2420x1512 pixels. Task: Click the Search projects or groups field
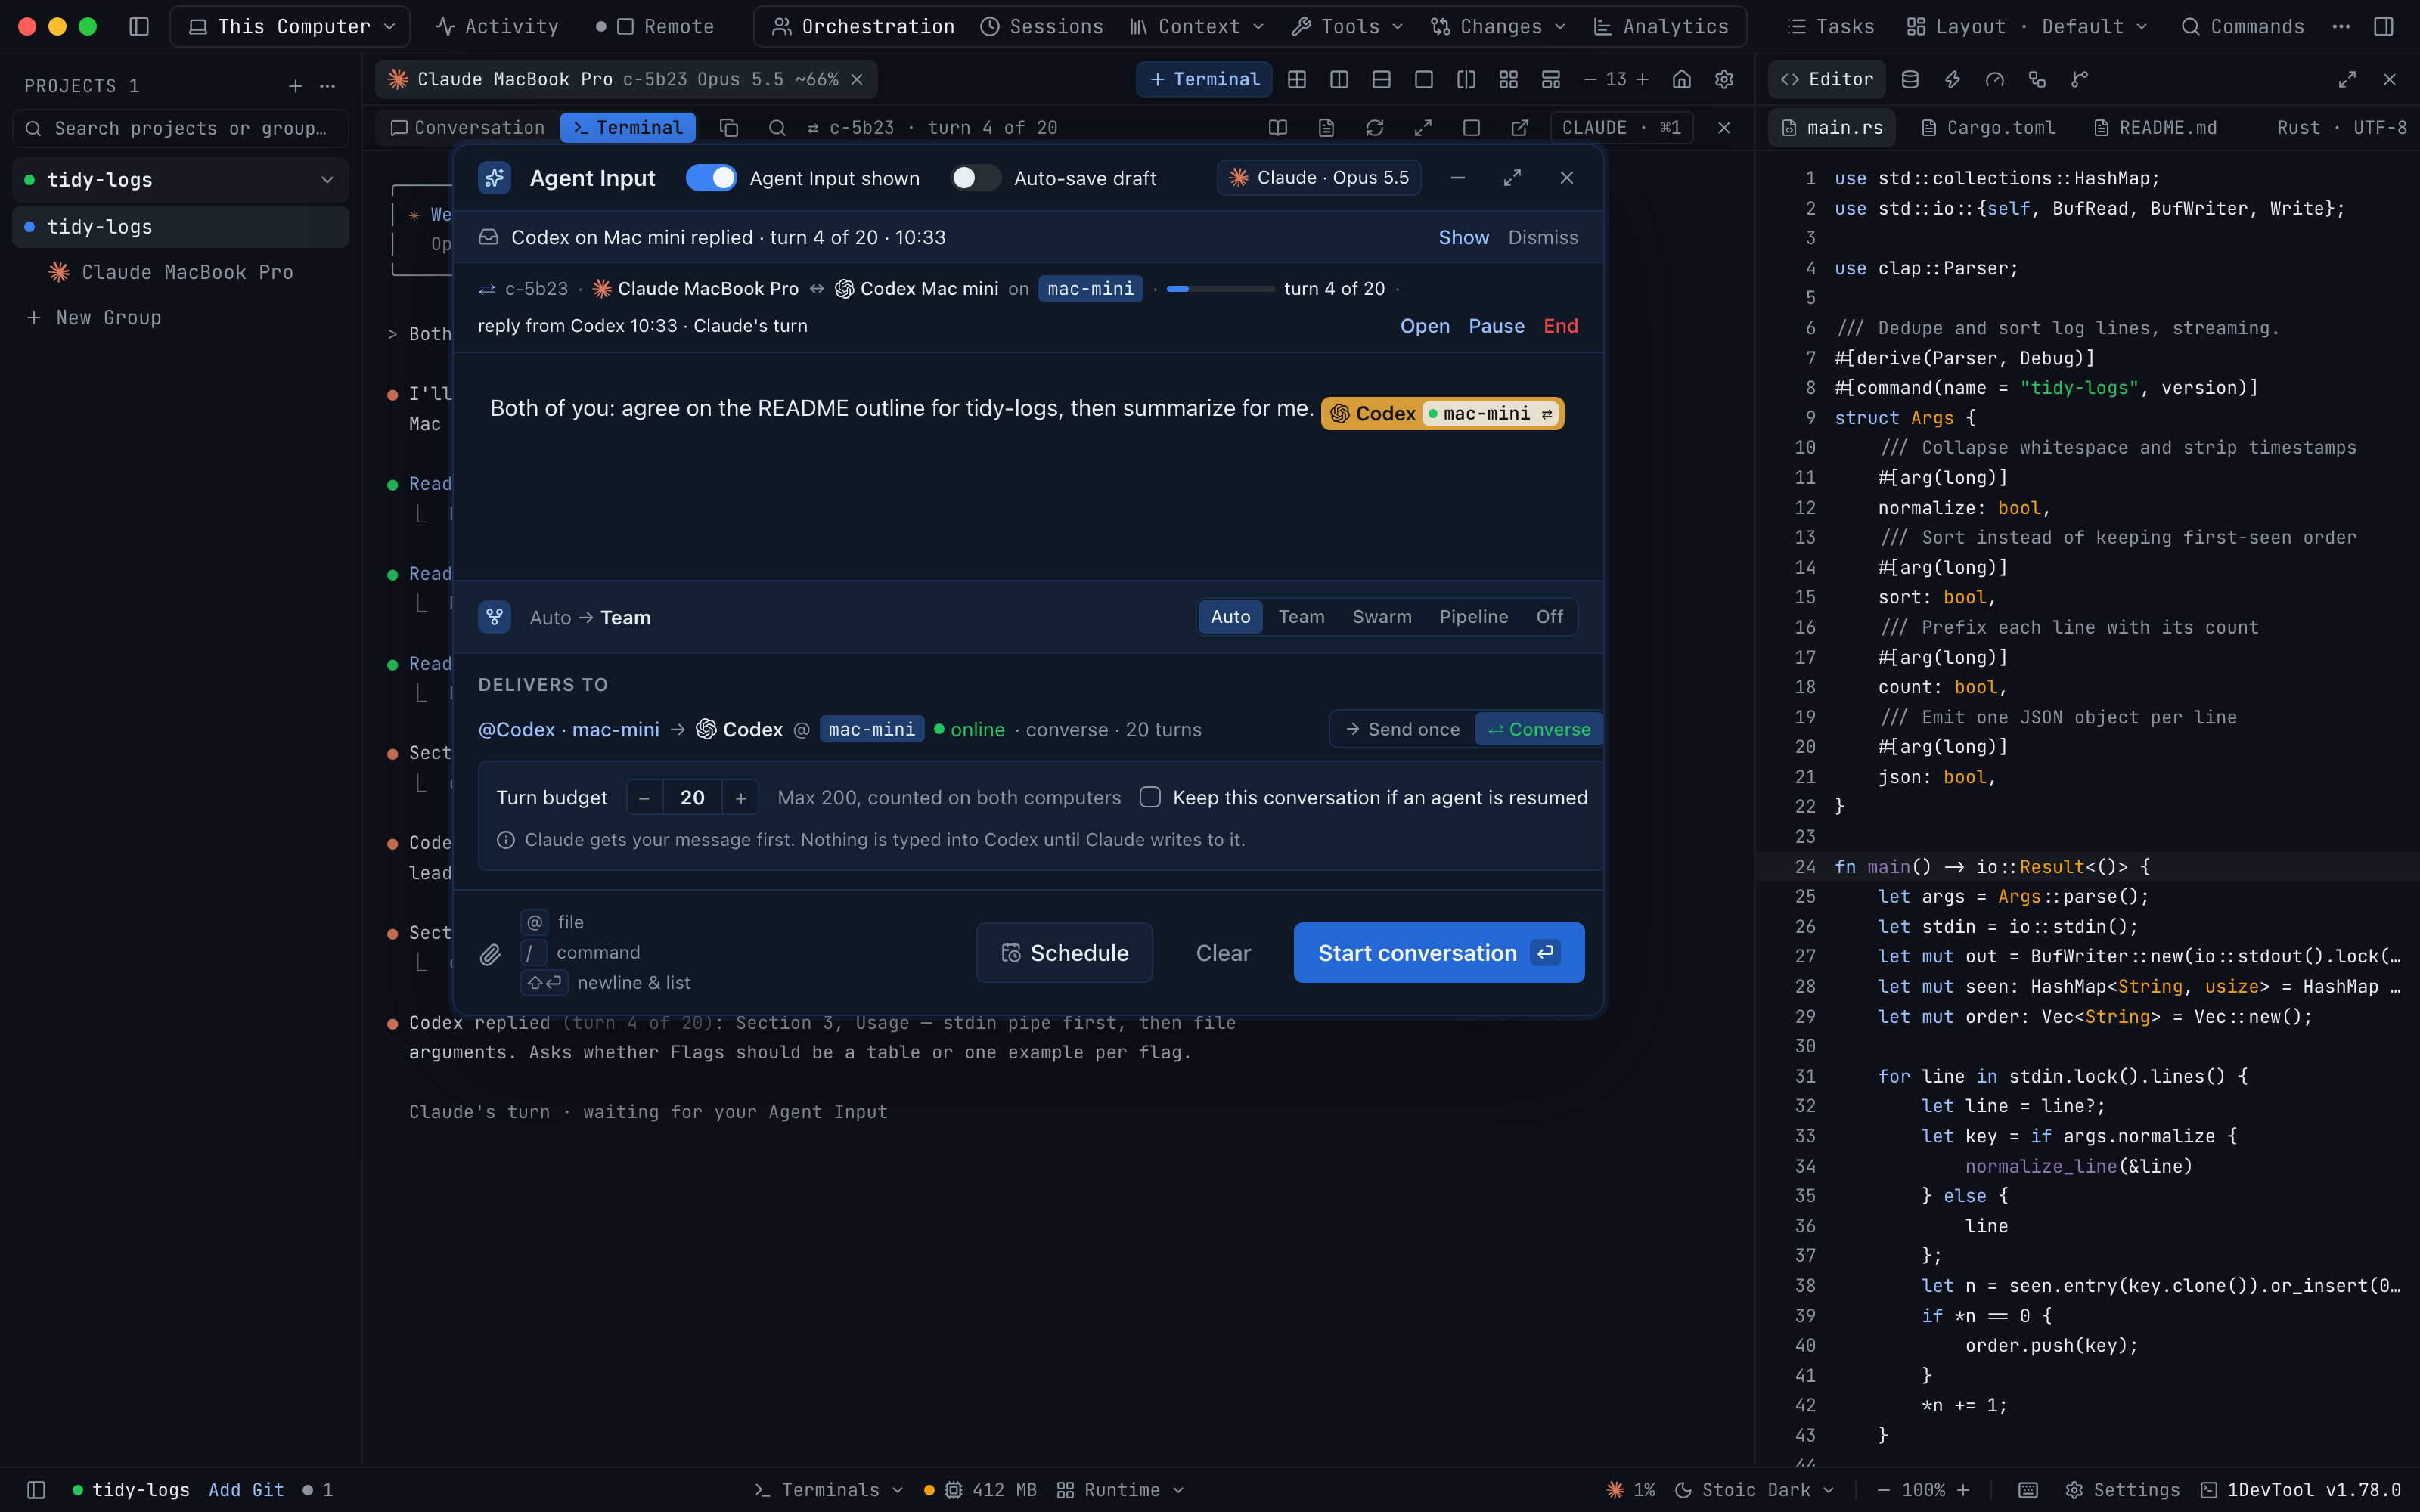click(180, 128)
